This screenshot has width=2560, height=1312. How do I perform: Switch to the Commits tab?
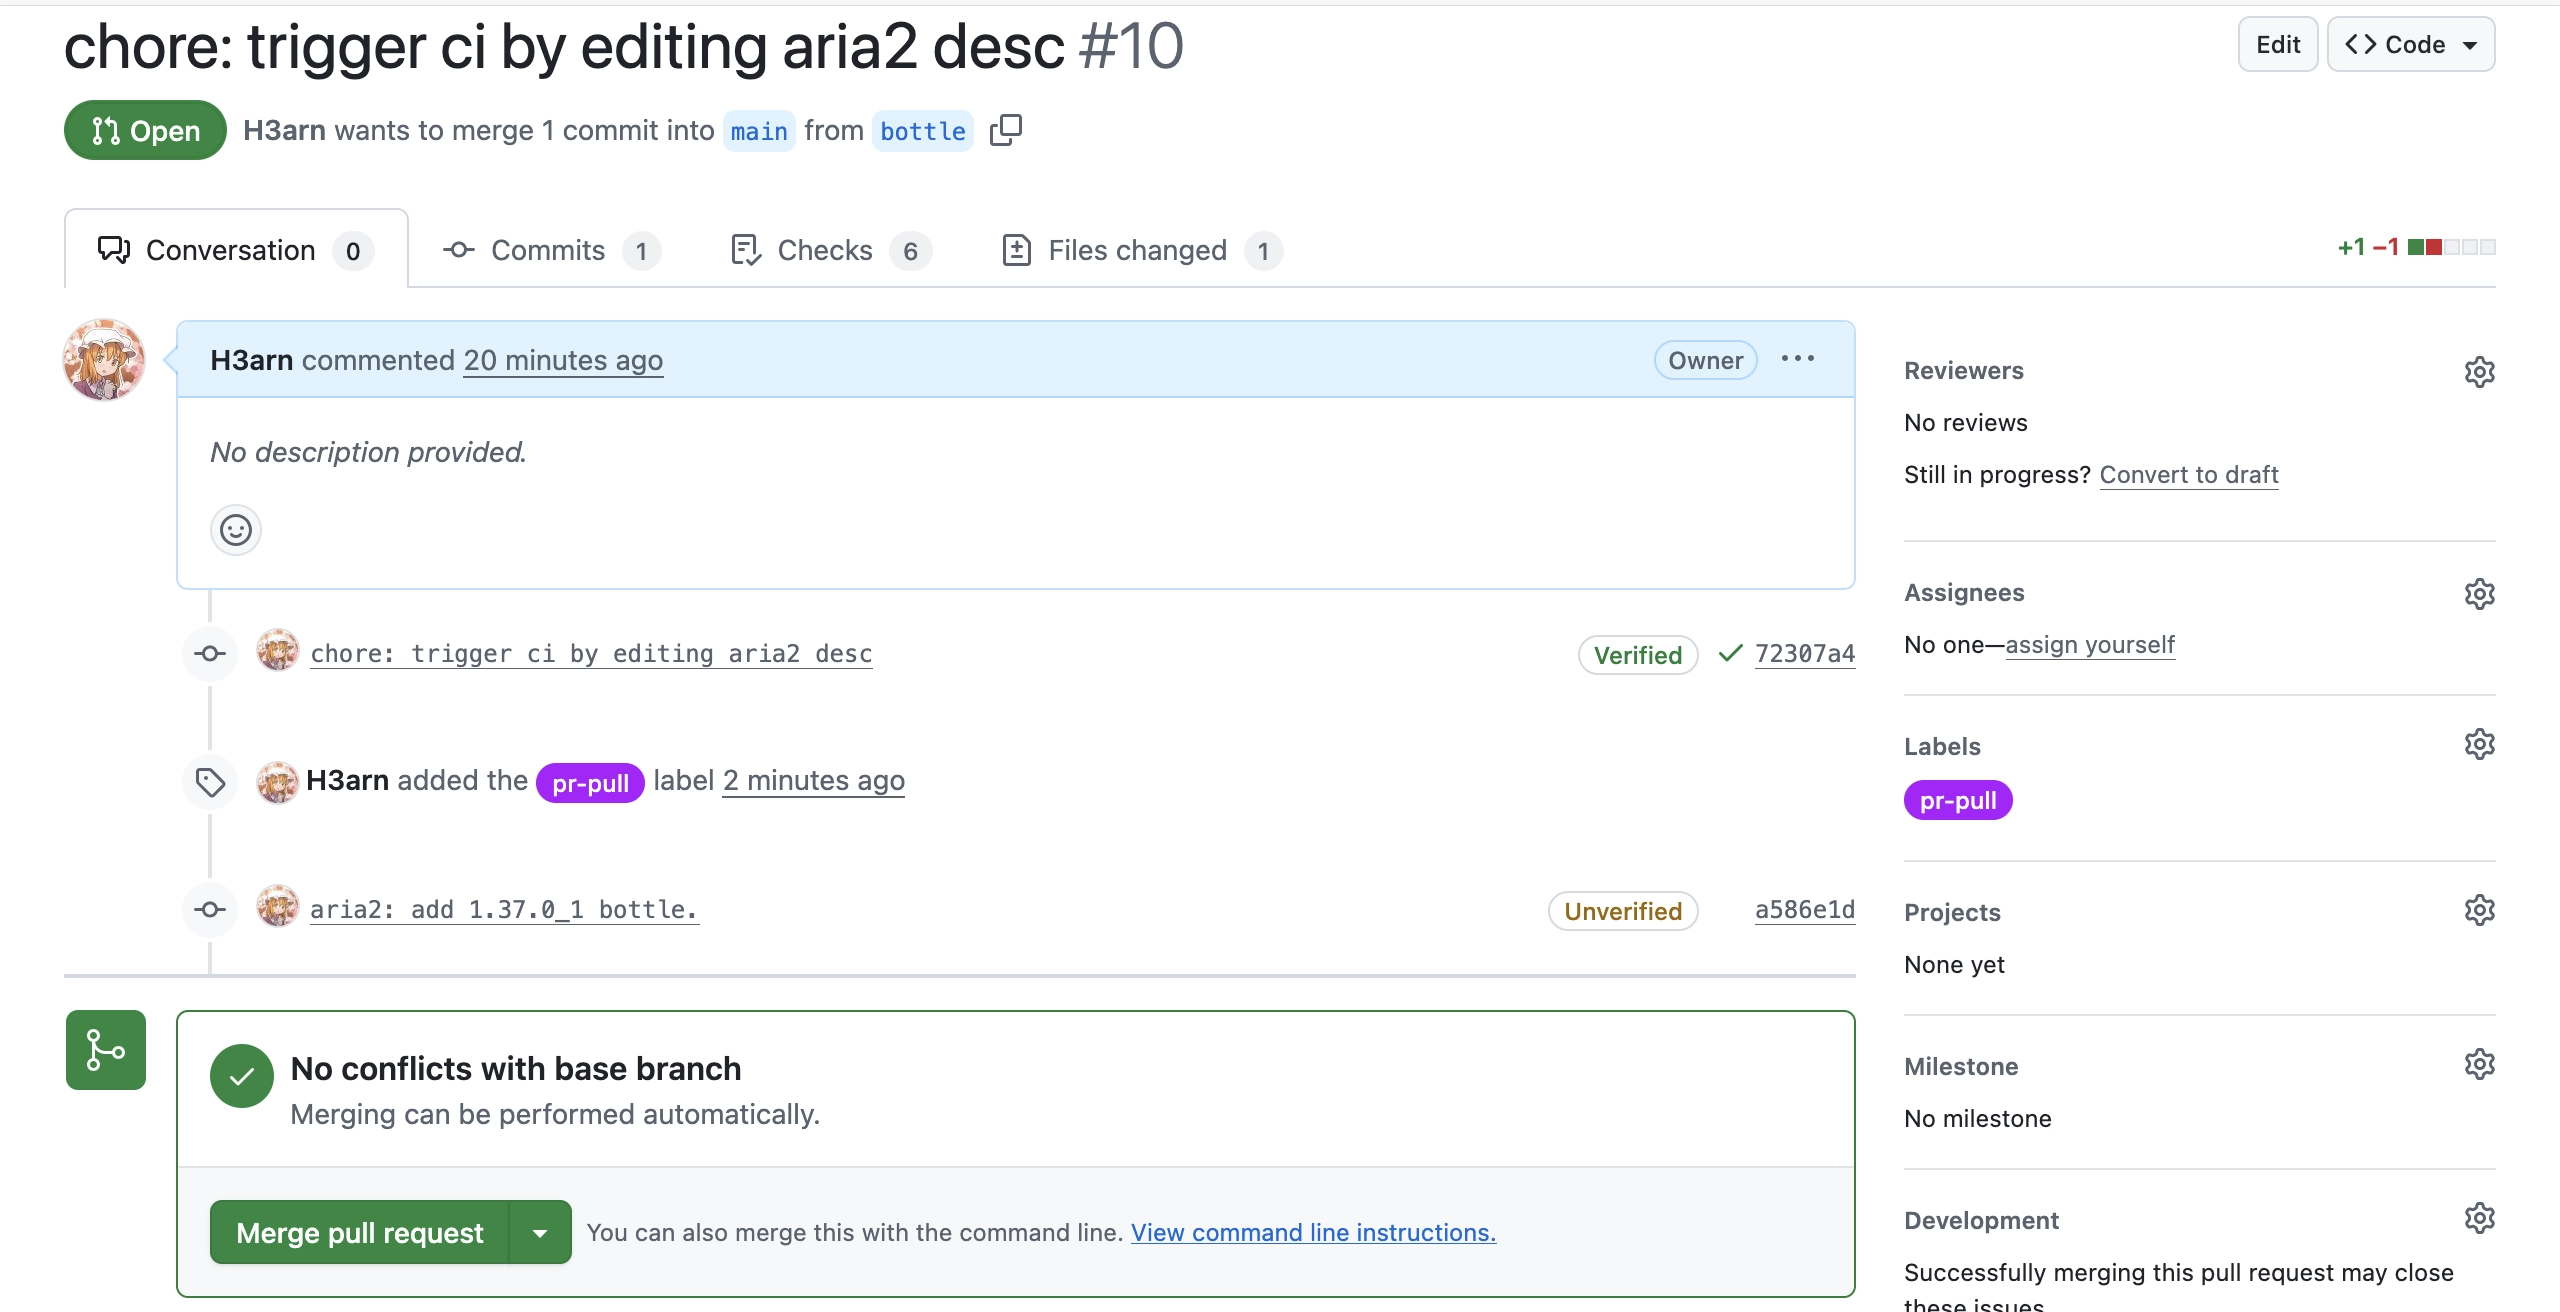(549, 250)
